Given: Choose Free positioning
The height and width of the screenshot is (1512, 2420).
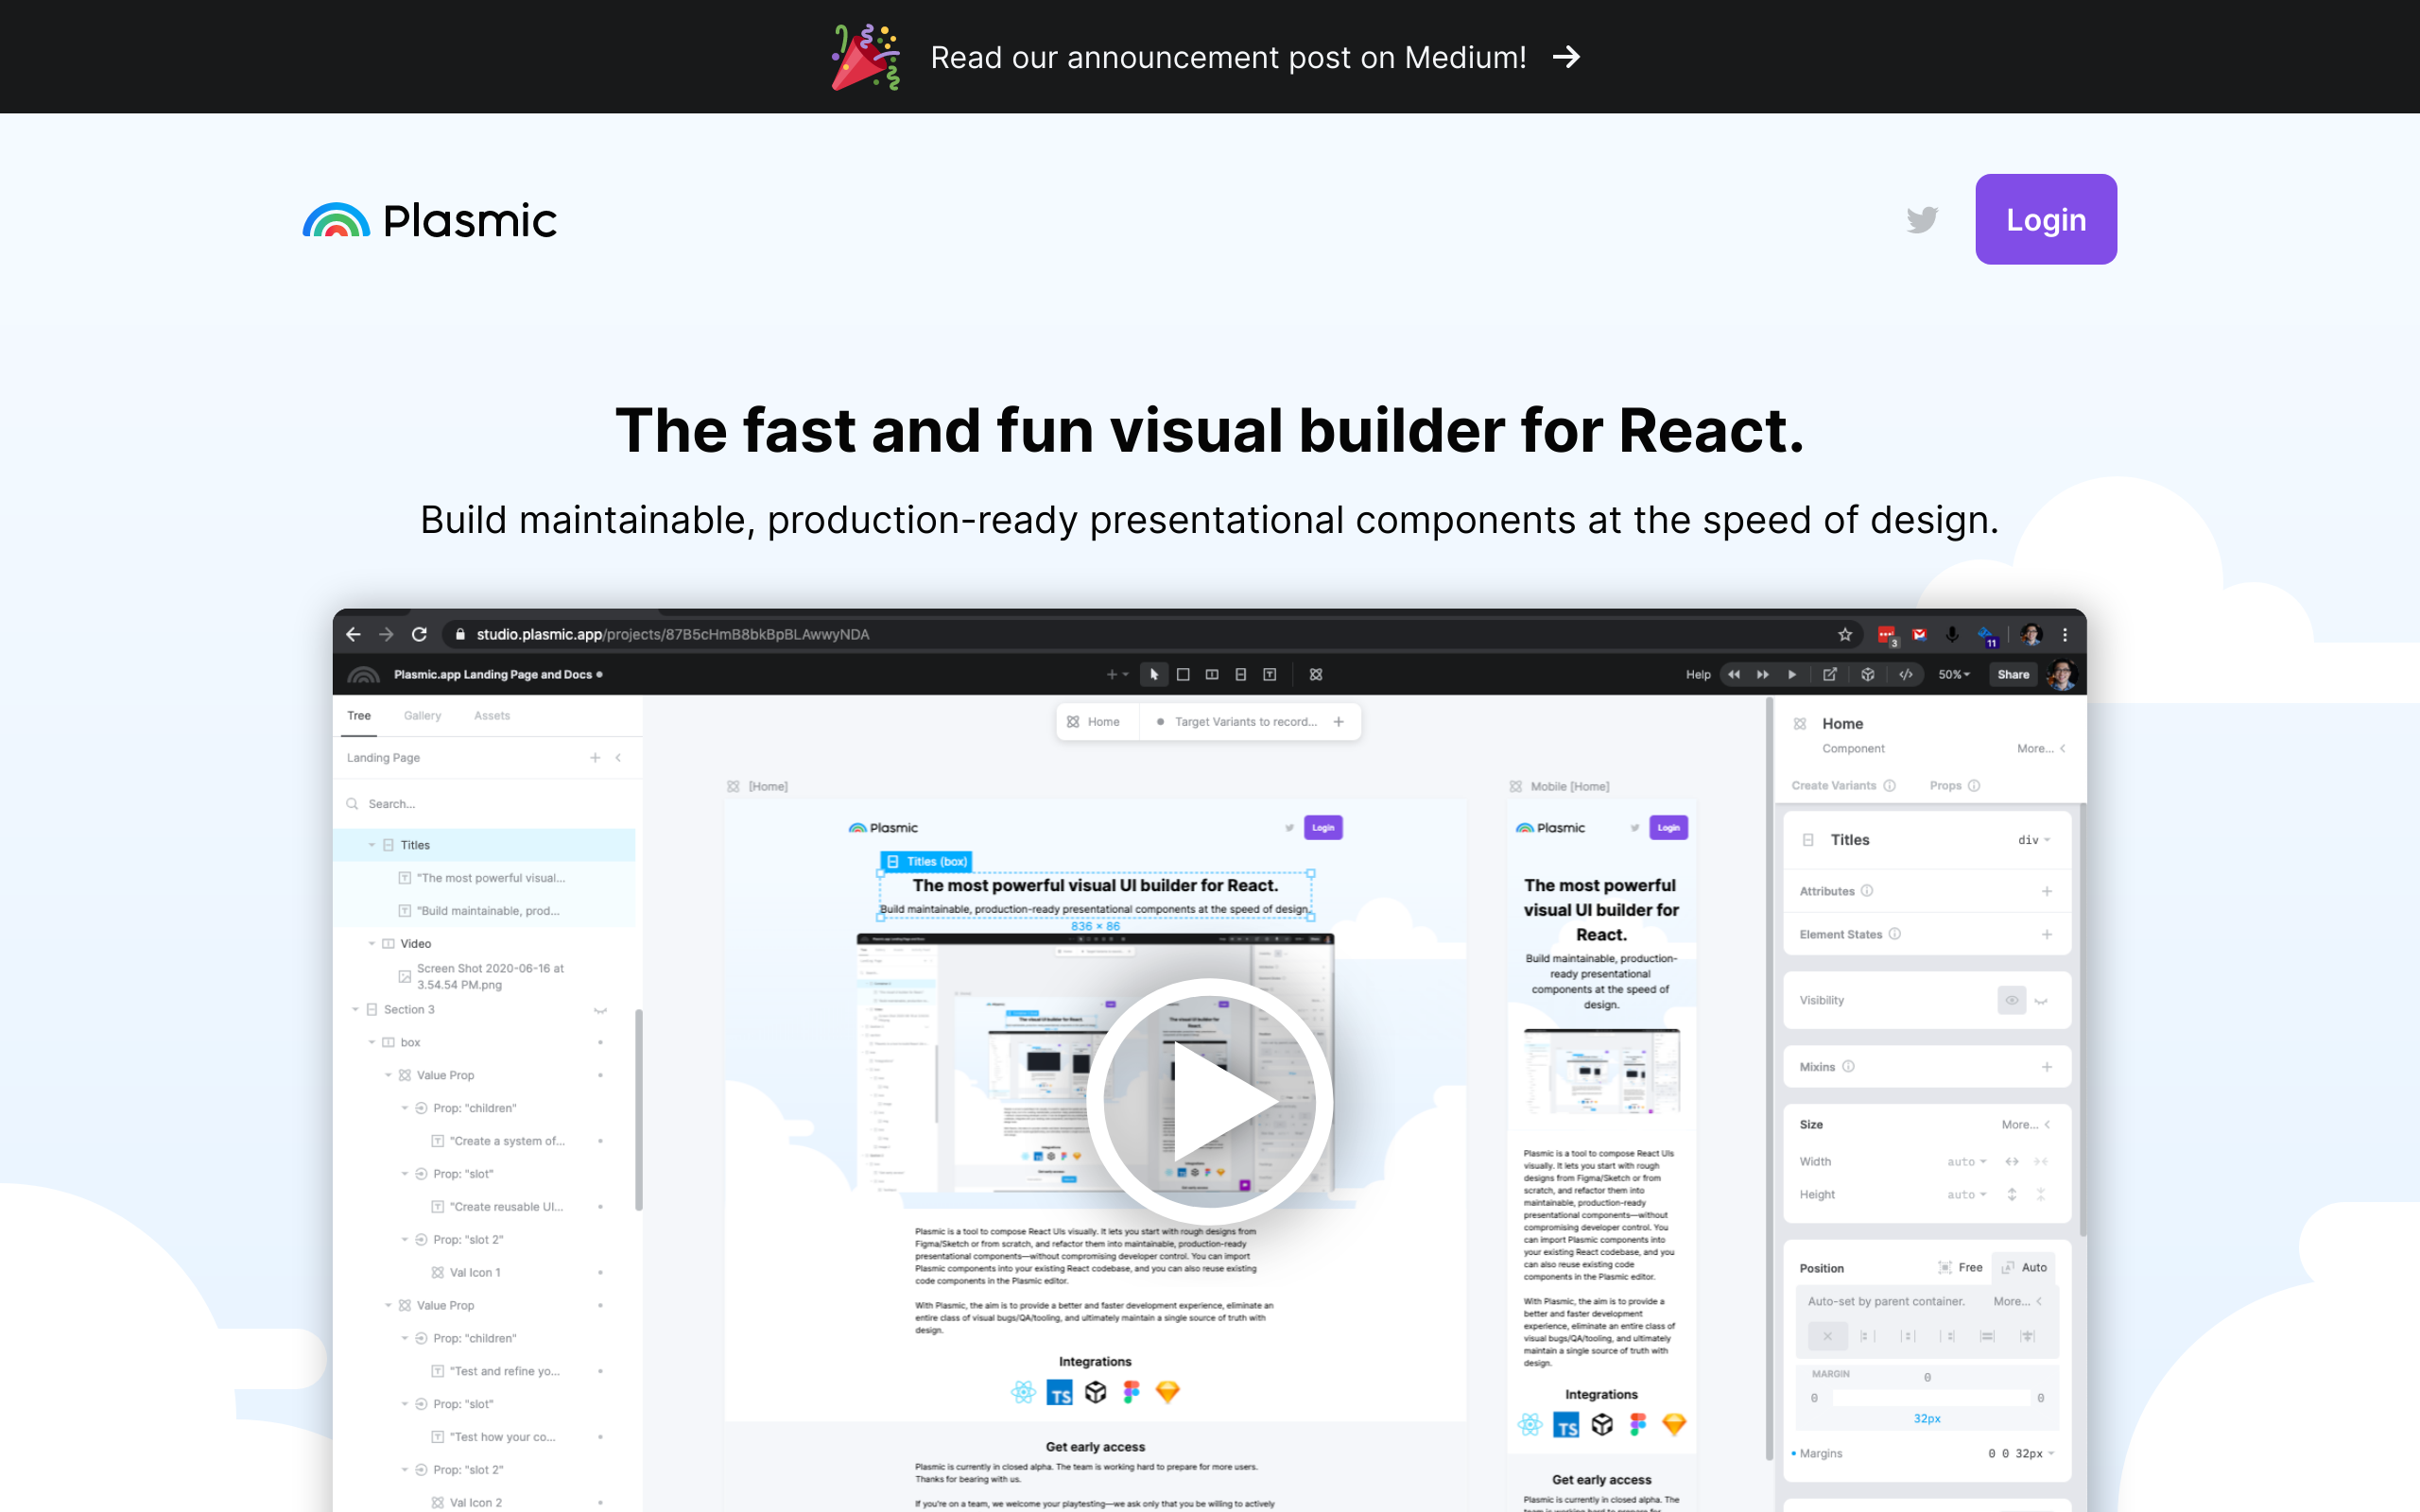Looking at the screenshot, I should click(x=1960, y=1268).
